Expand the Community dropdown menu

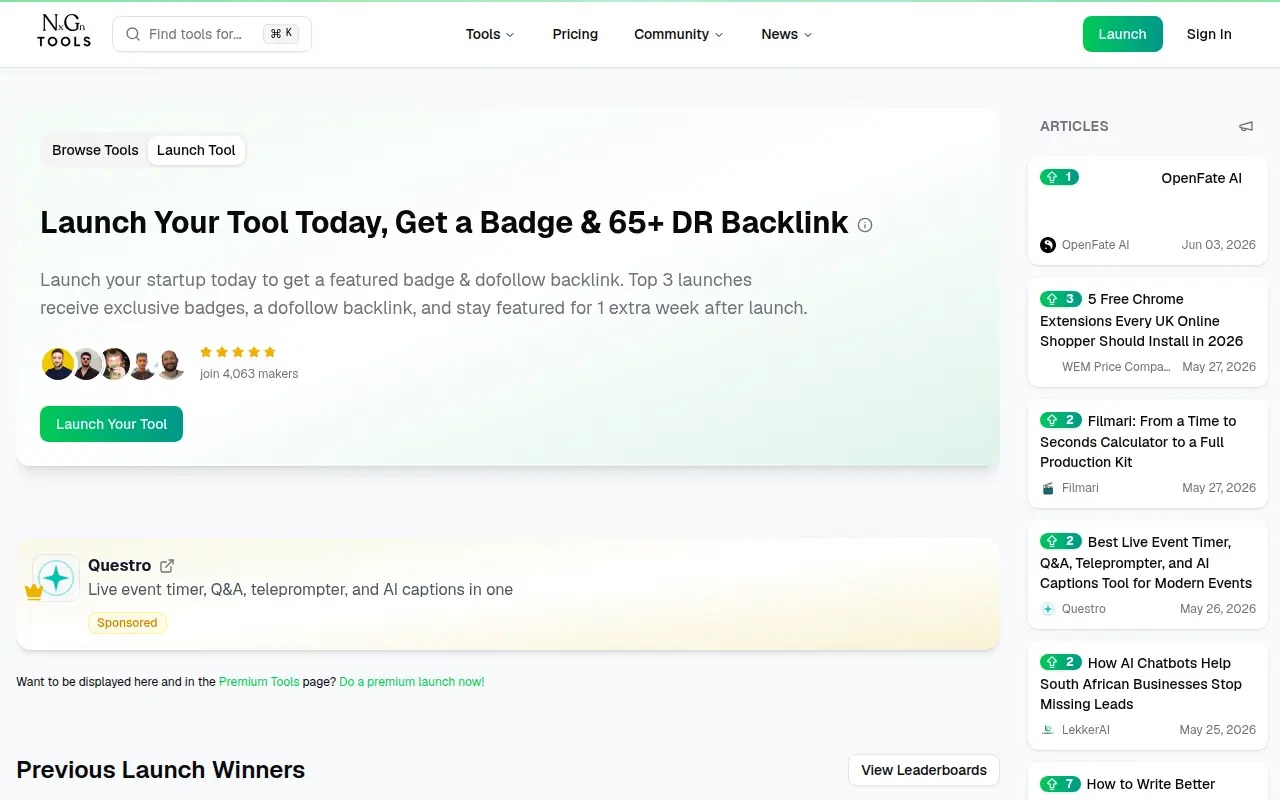(x=678, y=34)
